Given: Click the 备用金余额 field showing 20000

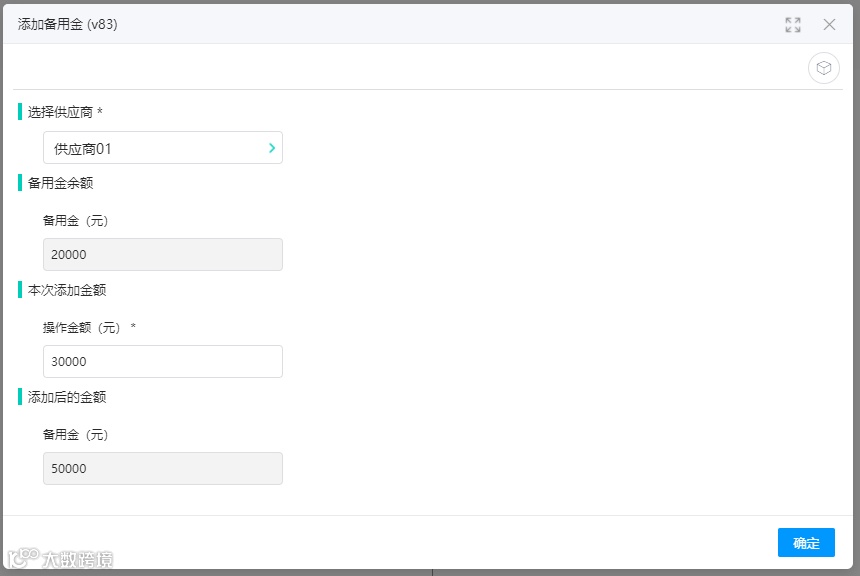Looking at the screenshot, I should [x=163, y=255].
